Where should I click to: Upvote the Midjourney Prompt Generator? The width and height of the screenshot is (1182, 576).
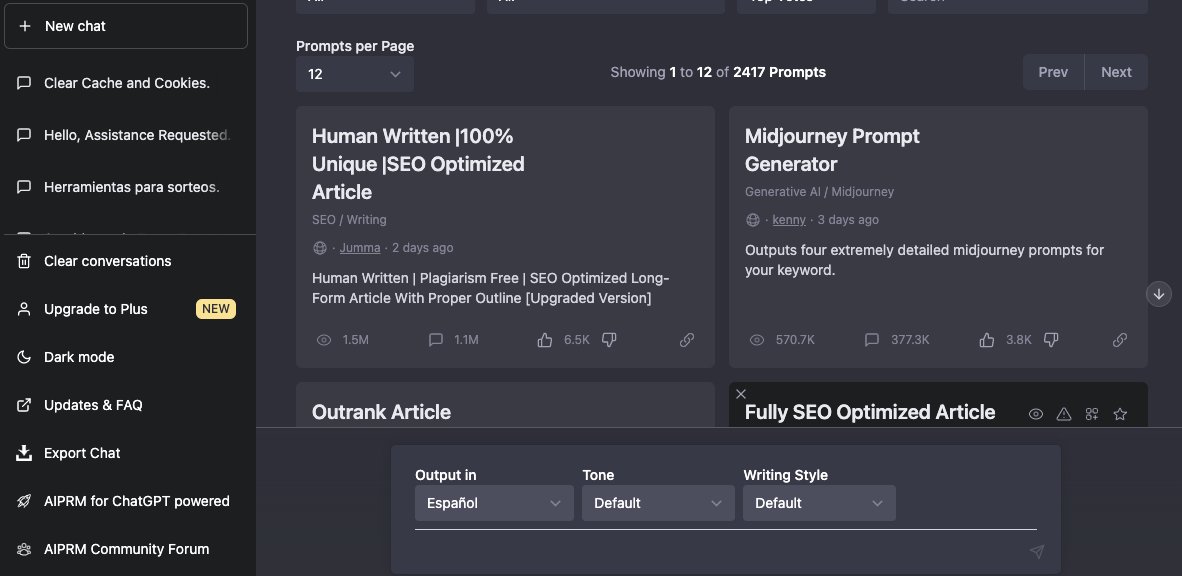click(987, 340)
